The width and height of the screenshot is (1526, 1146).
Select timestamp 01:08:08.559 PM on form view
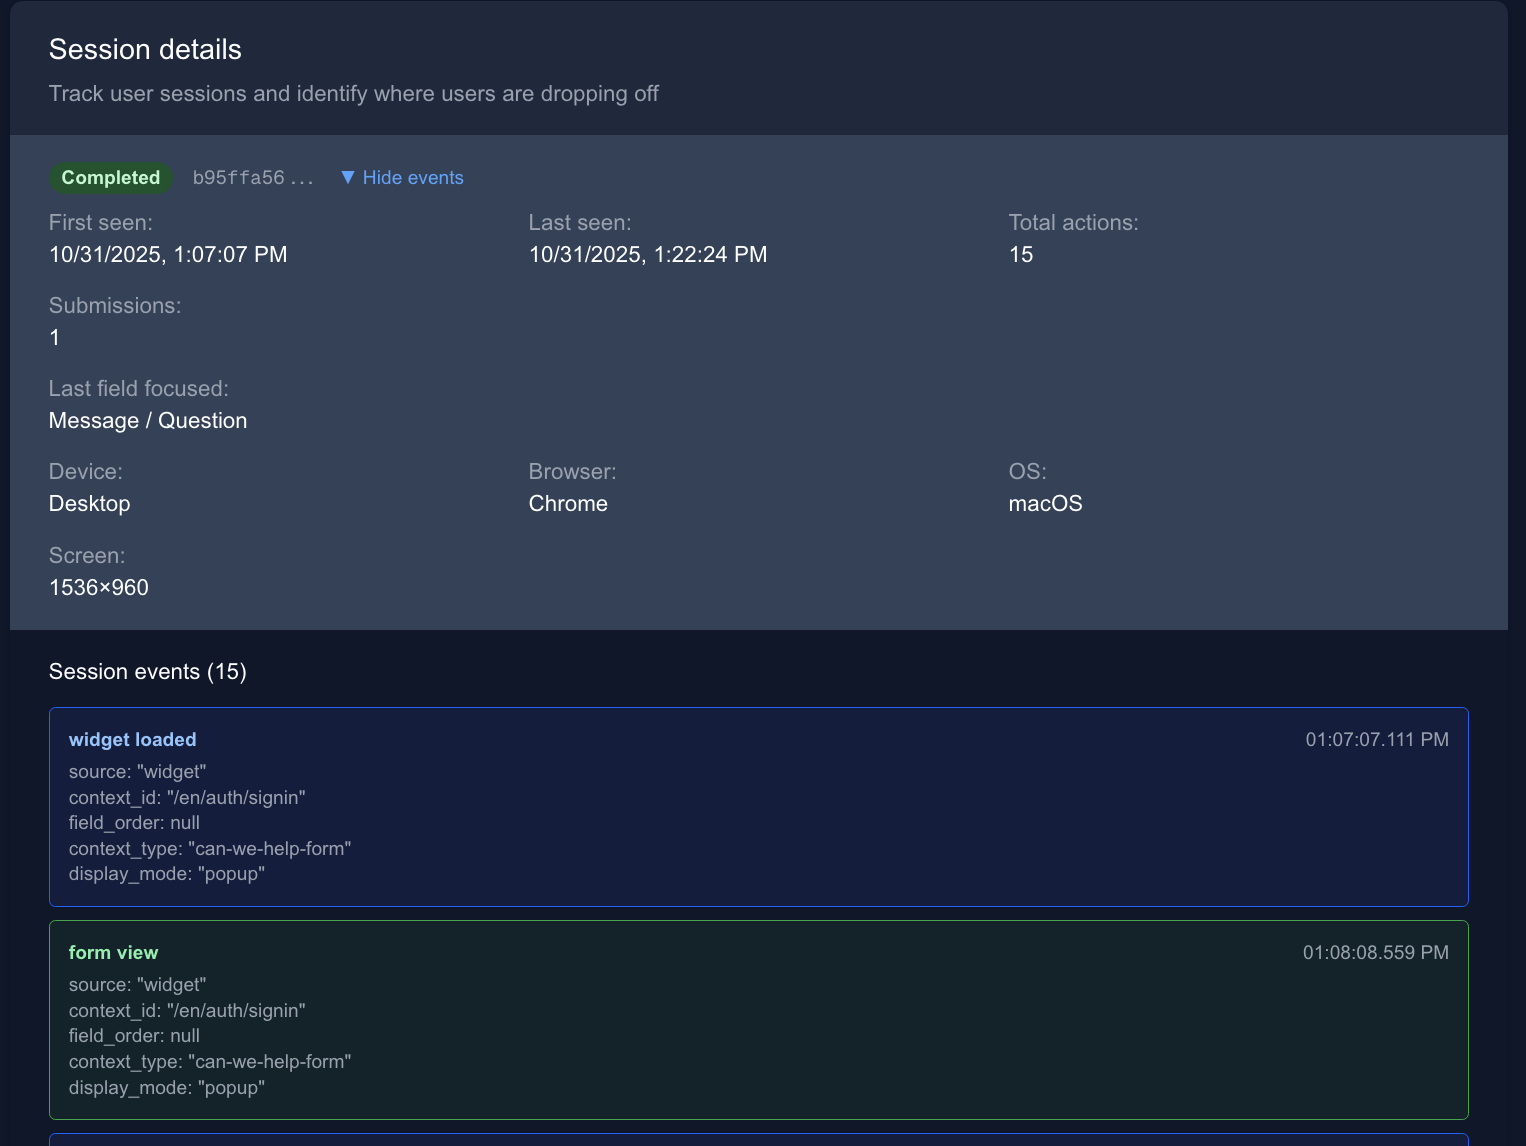point(1377,953)
